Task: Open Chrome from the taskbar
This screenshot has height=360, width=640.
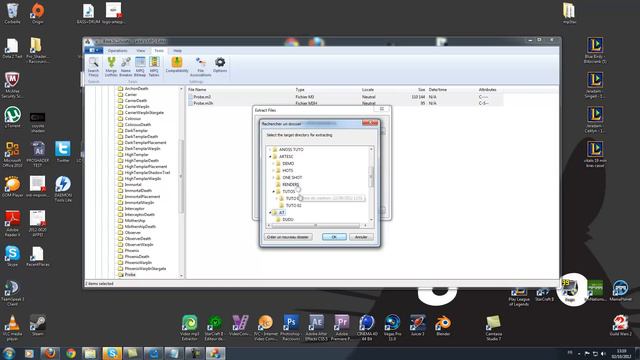Action: click(71, 353)
